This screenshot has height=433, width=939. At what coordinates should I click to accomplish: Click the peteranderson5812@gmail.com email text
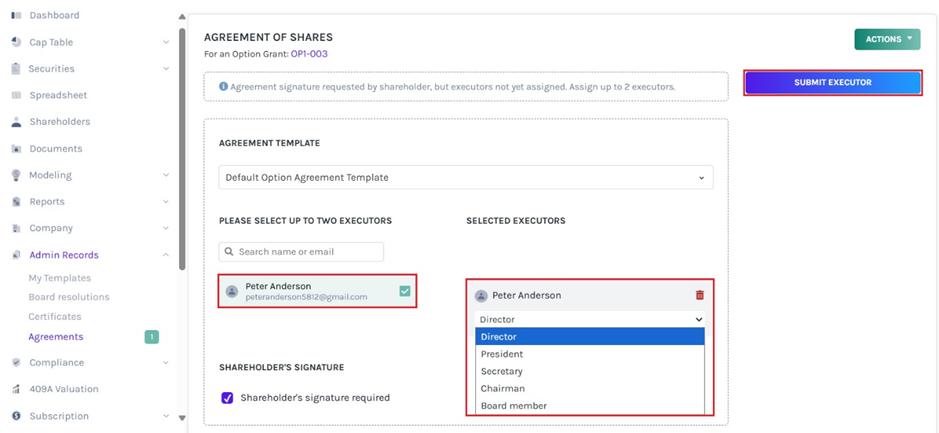click(306, 297)
